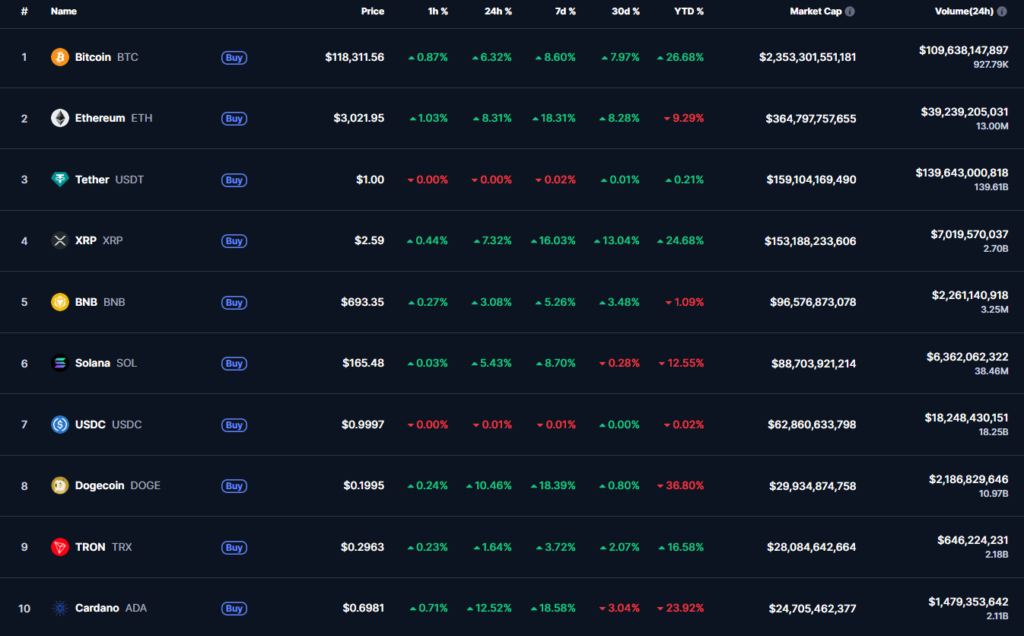Click the Bitcoin coin logo icon
Image resolution: width=1024 pixels, height=636 pixels.
(60, 57)
